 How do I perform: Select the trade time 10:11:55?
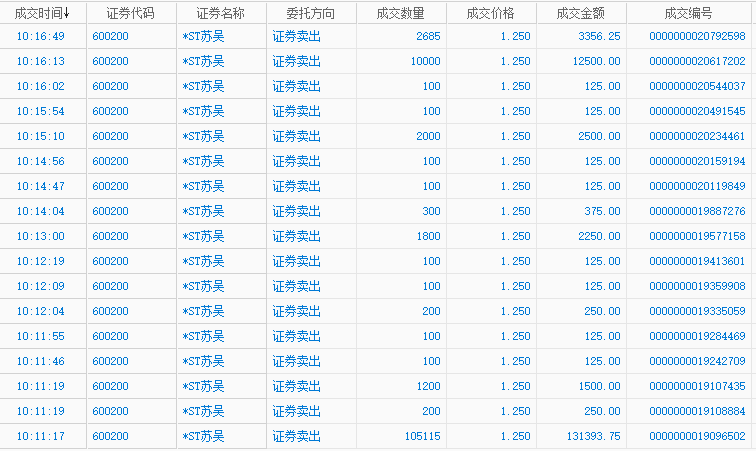[x=40, y=336]
